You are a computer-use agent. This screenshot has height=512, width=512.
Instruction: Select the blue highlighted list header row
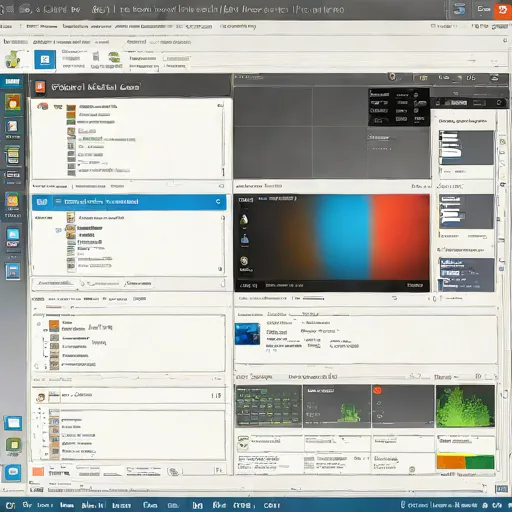(x=129, y=202)
